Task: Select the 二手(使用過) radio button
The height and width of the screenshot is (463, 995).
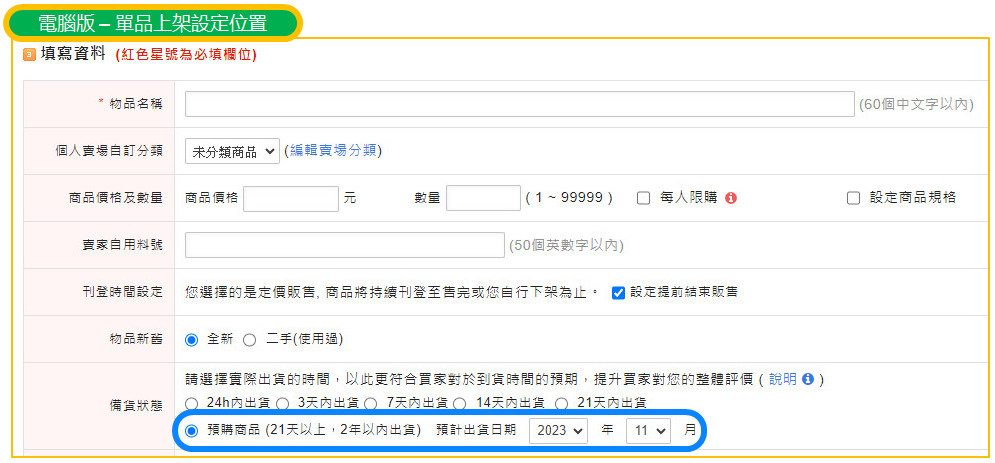Action: (249, 339)
